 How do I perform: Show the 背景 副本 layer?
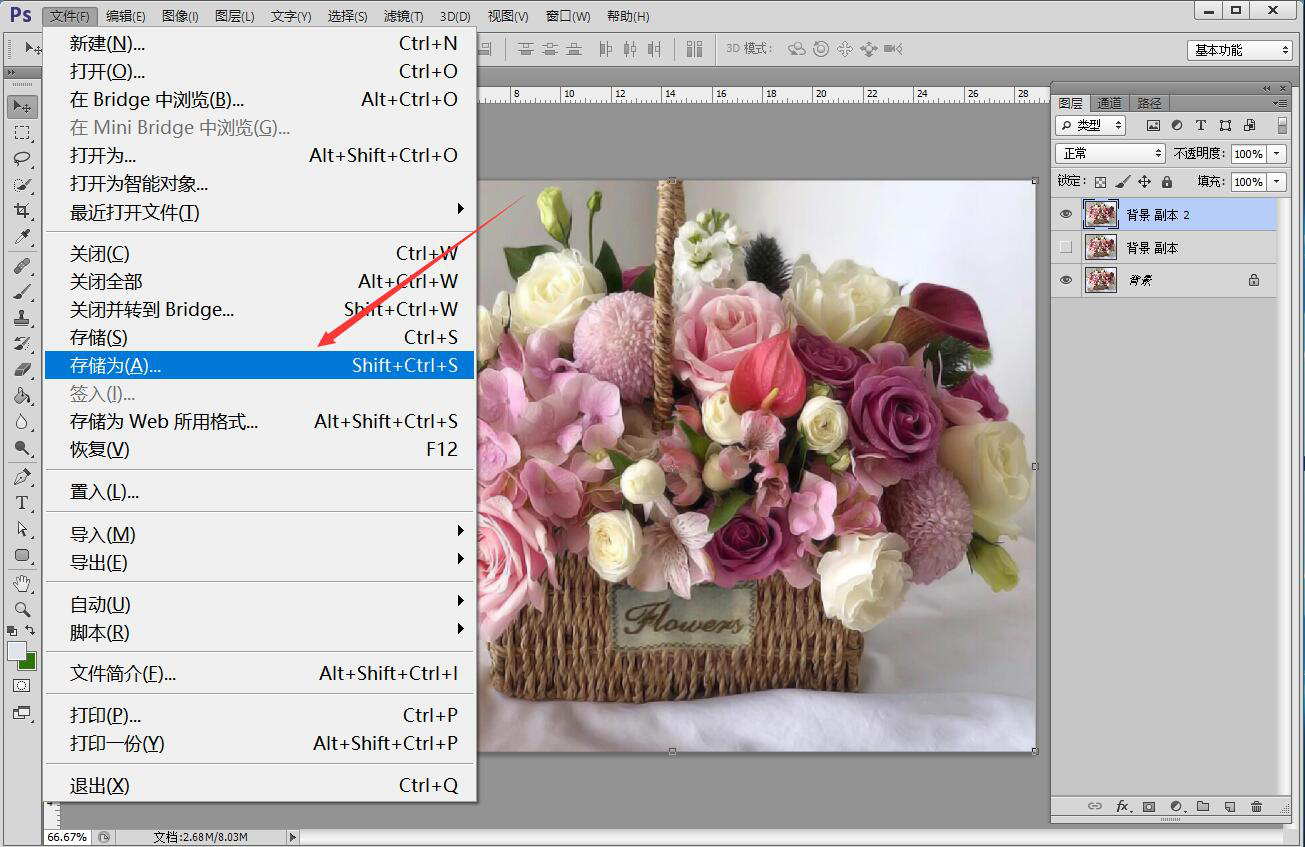[1066, 247]
